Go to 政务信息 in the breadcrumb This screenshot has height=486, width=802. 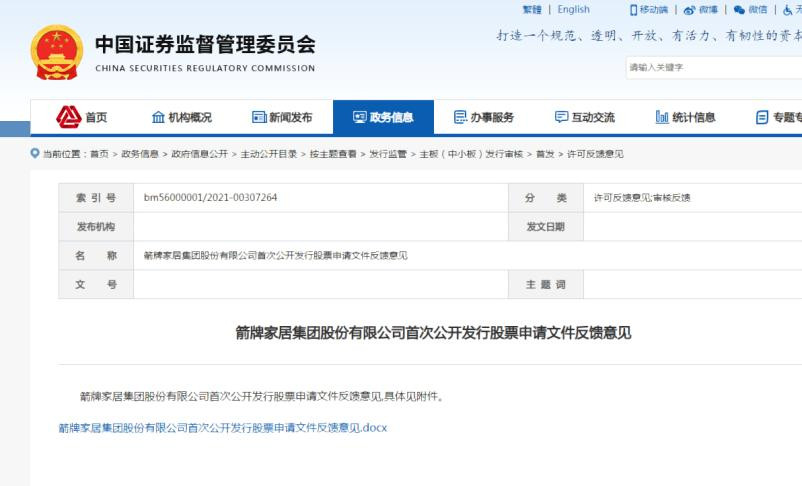[140, 154]
